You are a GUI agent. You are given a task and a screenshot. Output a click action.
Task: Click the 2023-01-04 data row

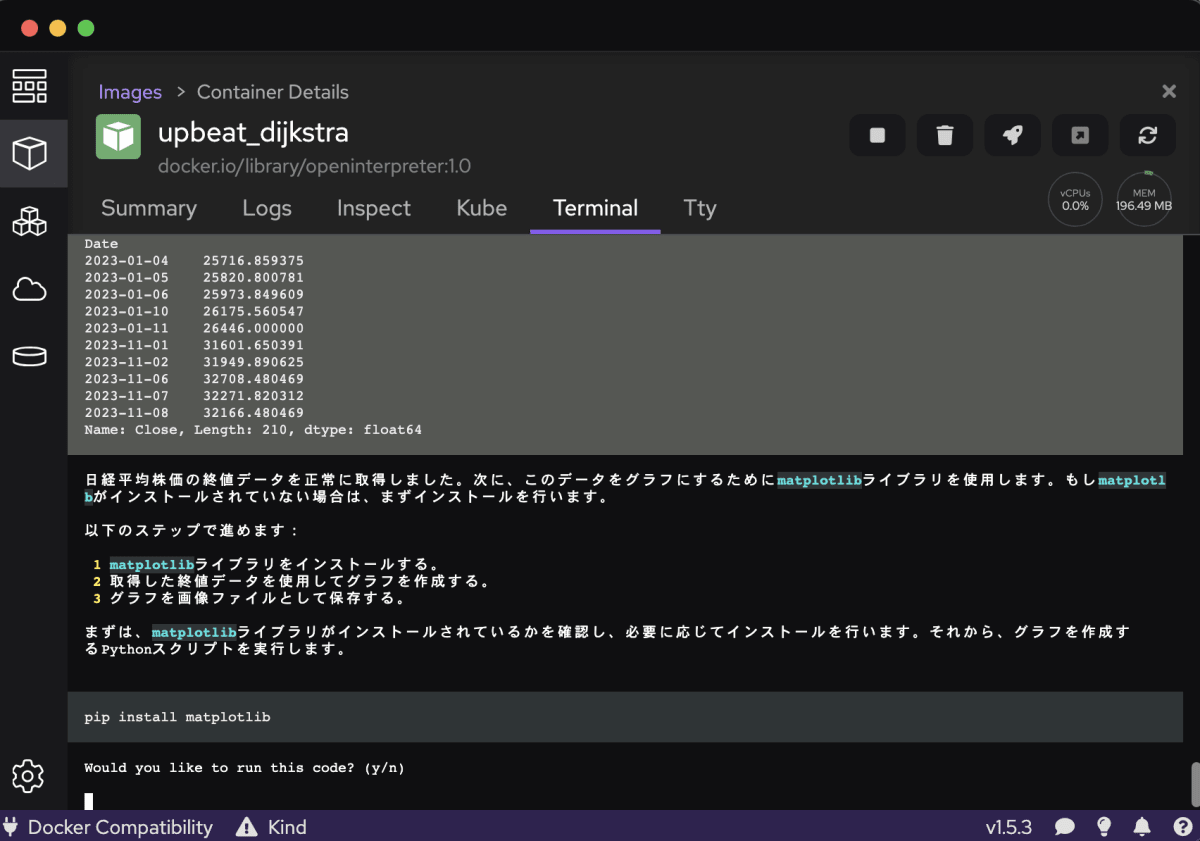[194, 260]
